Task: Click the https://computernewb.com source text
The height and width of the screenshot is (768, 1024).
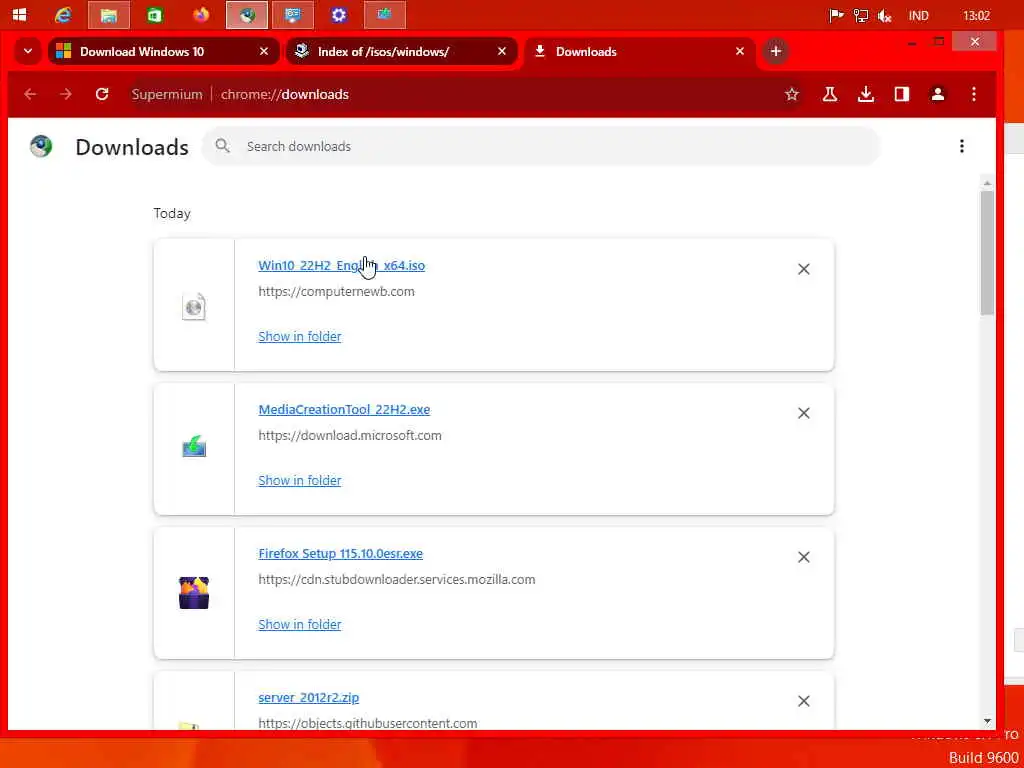Action: 336,292
